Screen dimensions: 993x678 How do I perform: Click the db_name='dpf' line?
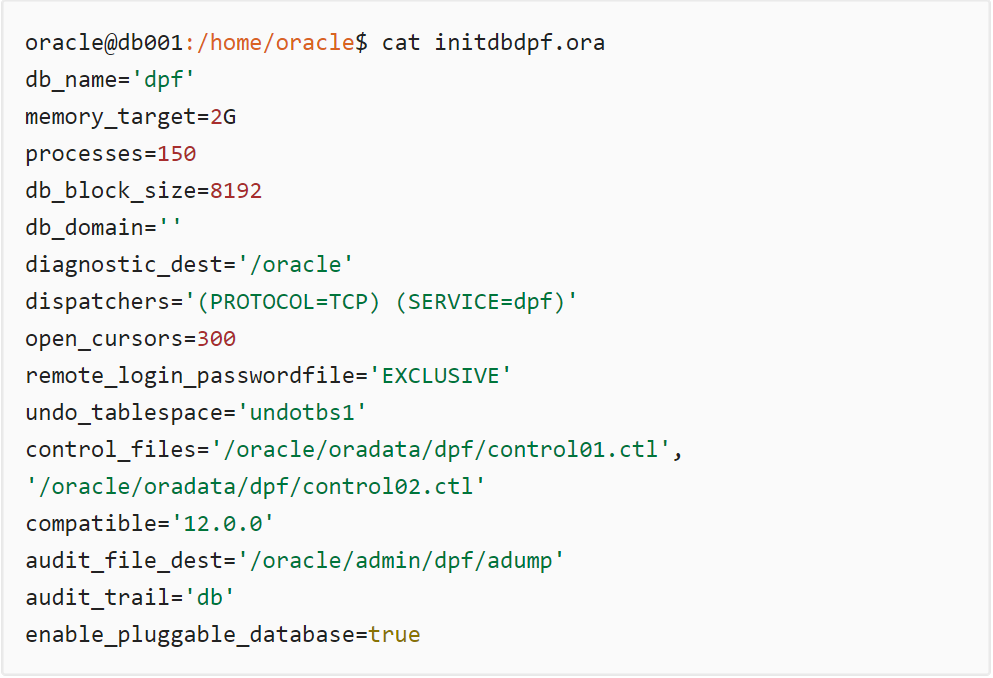pos(109,80)
